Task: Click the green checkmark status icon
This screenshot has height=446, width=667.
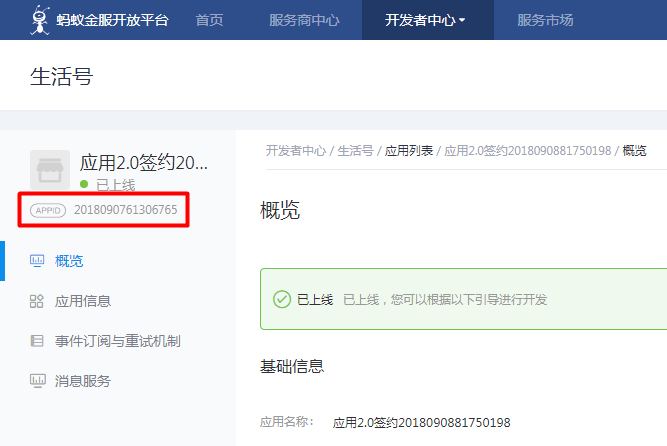Action: pos(281,299)
